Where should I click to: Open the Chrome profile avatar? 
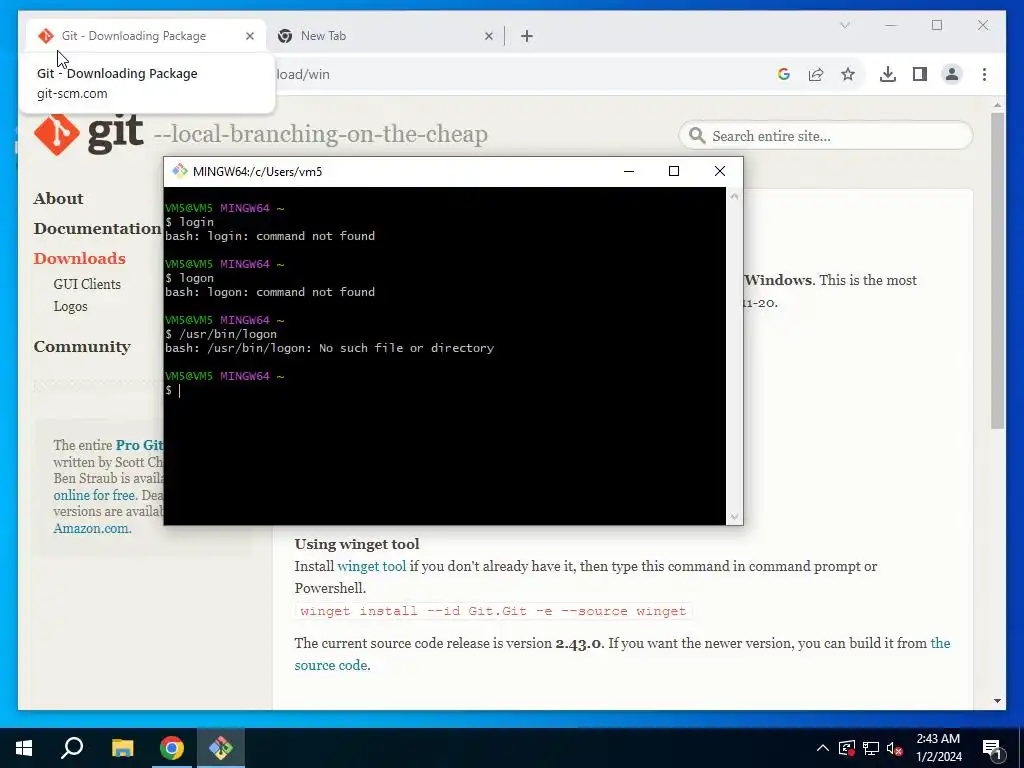952,74
